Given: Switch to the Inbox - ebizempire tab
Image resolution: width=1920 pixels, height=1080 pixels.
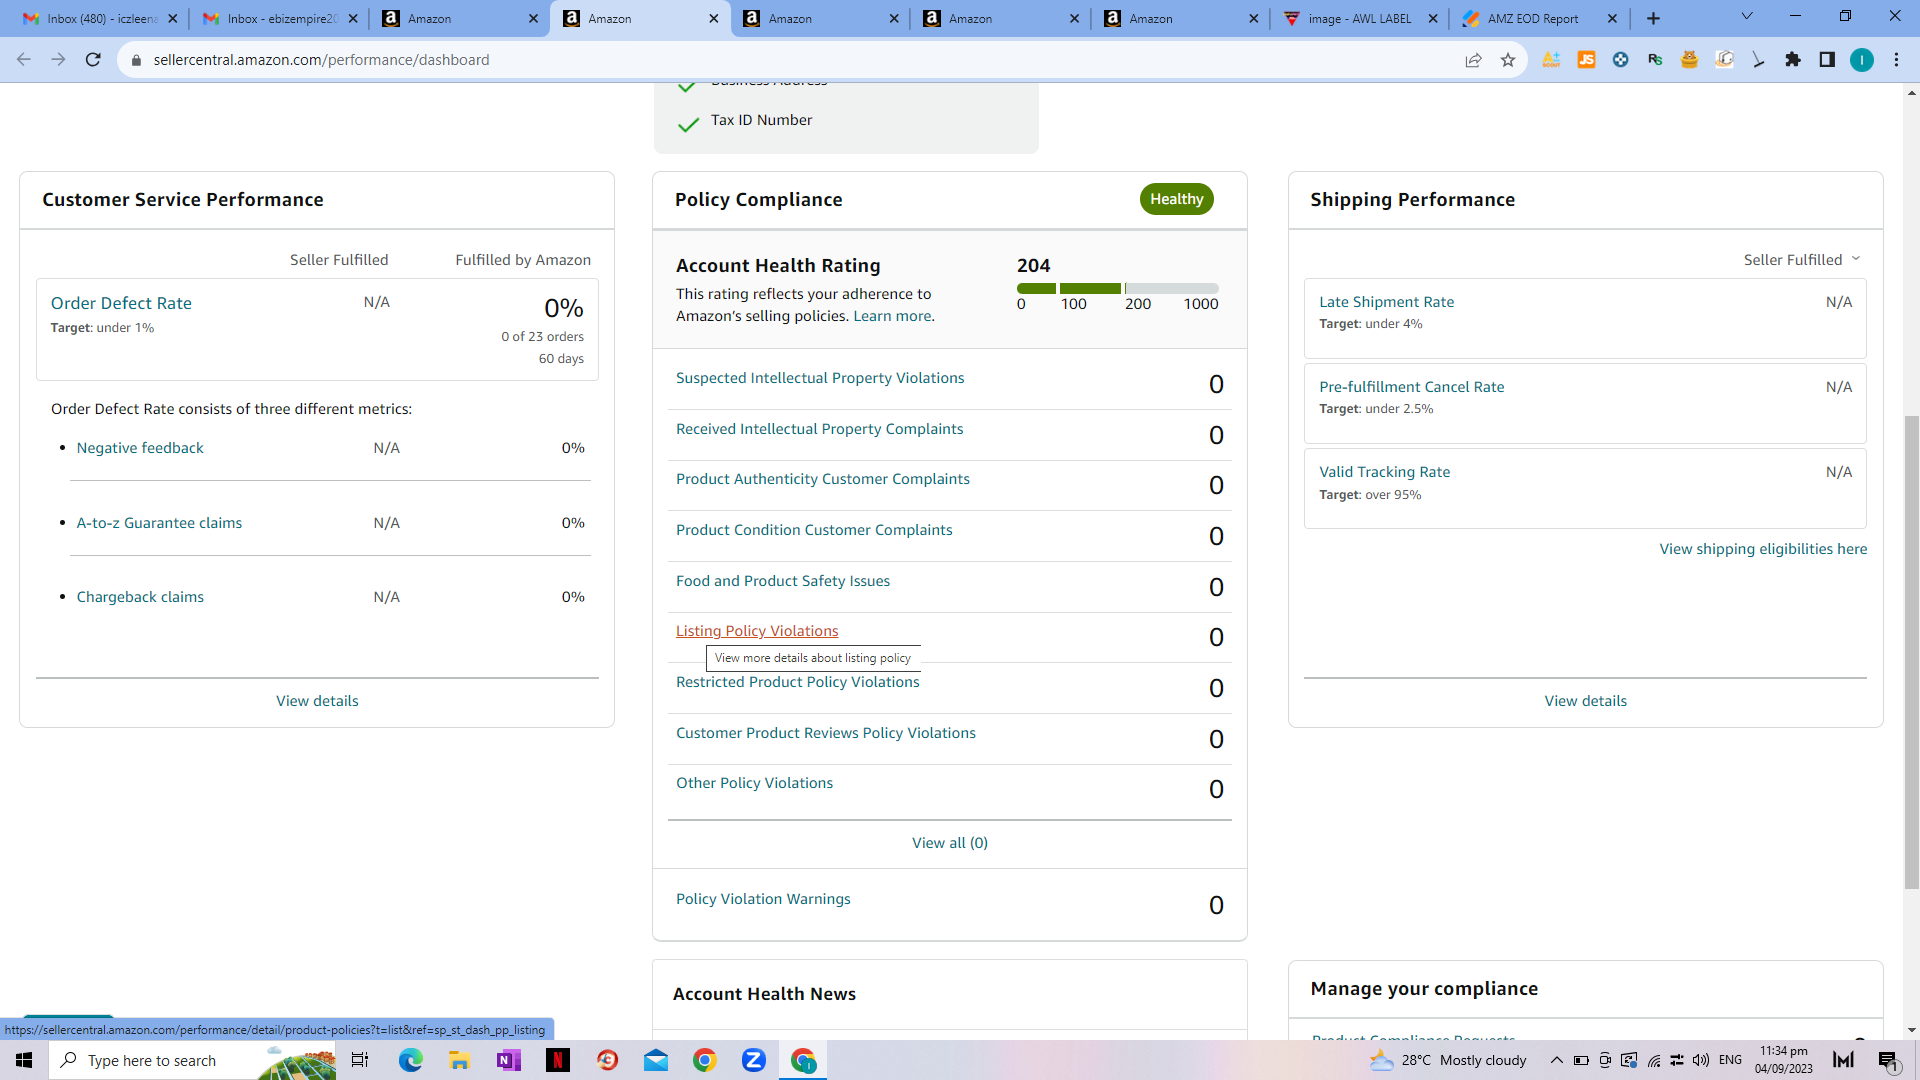Looking at the screenshot, I should tap(280, 19).
